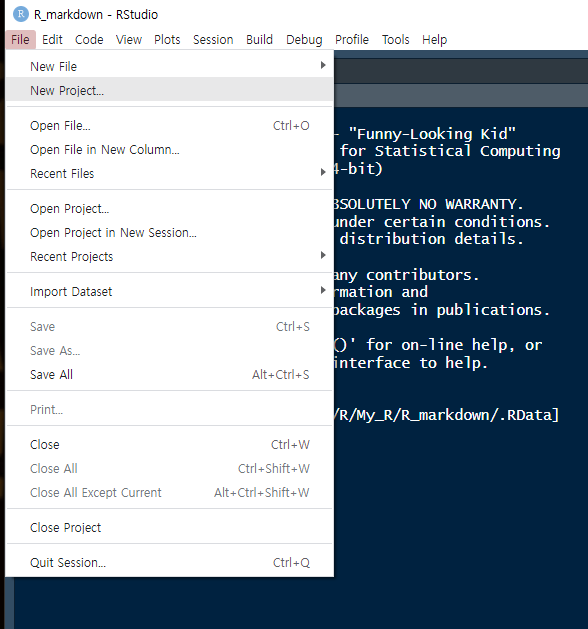Choose Open Project in New Session...
Screen dimensions: 588x629
(x=170, y=233)
